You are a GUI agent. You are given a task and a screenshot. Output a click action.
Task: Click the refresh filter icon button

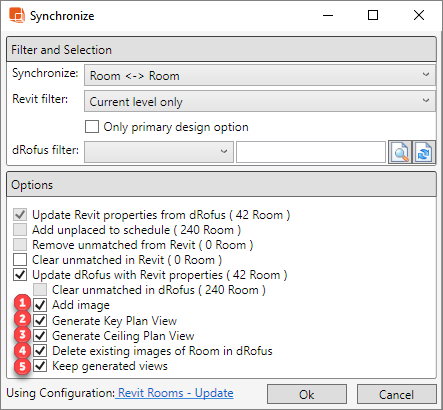click(424, 152)
